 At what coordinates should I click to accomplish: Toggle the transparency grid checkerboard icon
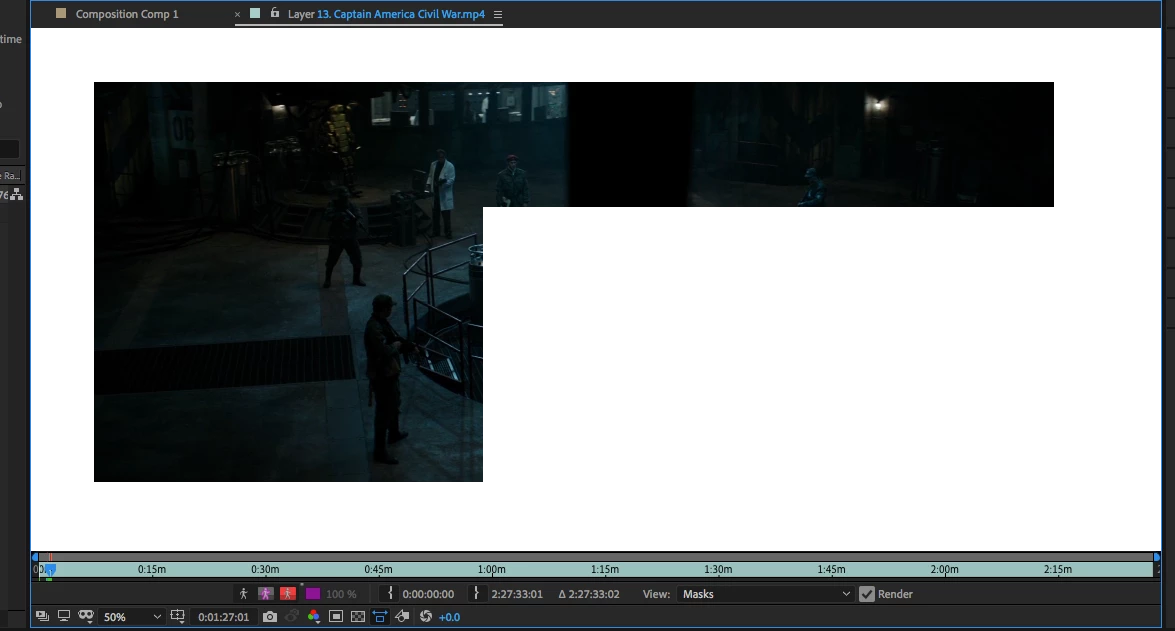coord(358,616)
